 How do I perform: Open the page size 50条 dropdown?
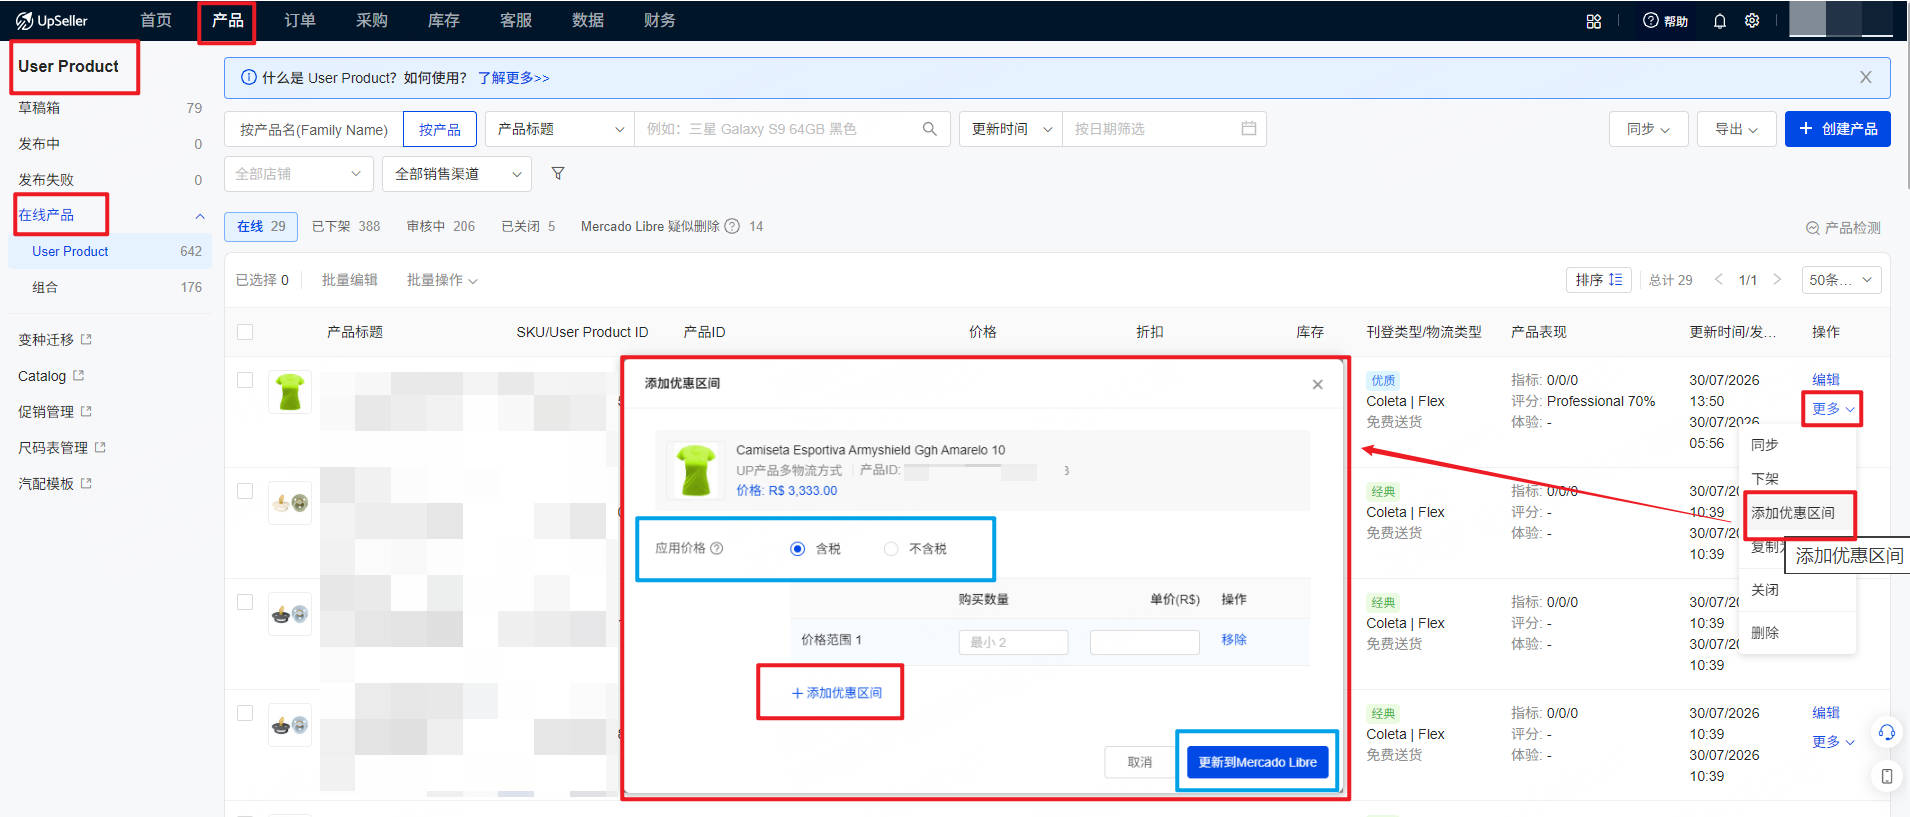[1841, 280]
